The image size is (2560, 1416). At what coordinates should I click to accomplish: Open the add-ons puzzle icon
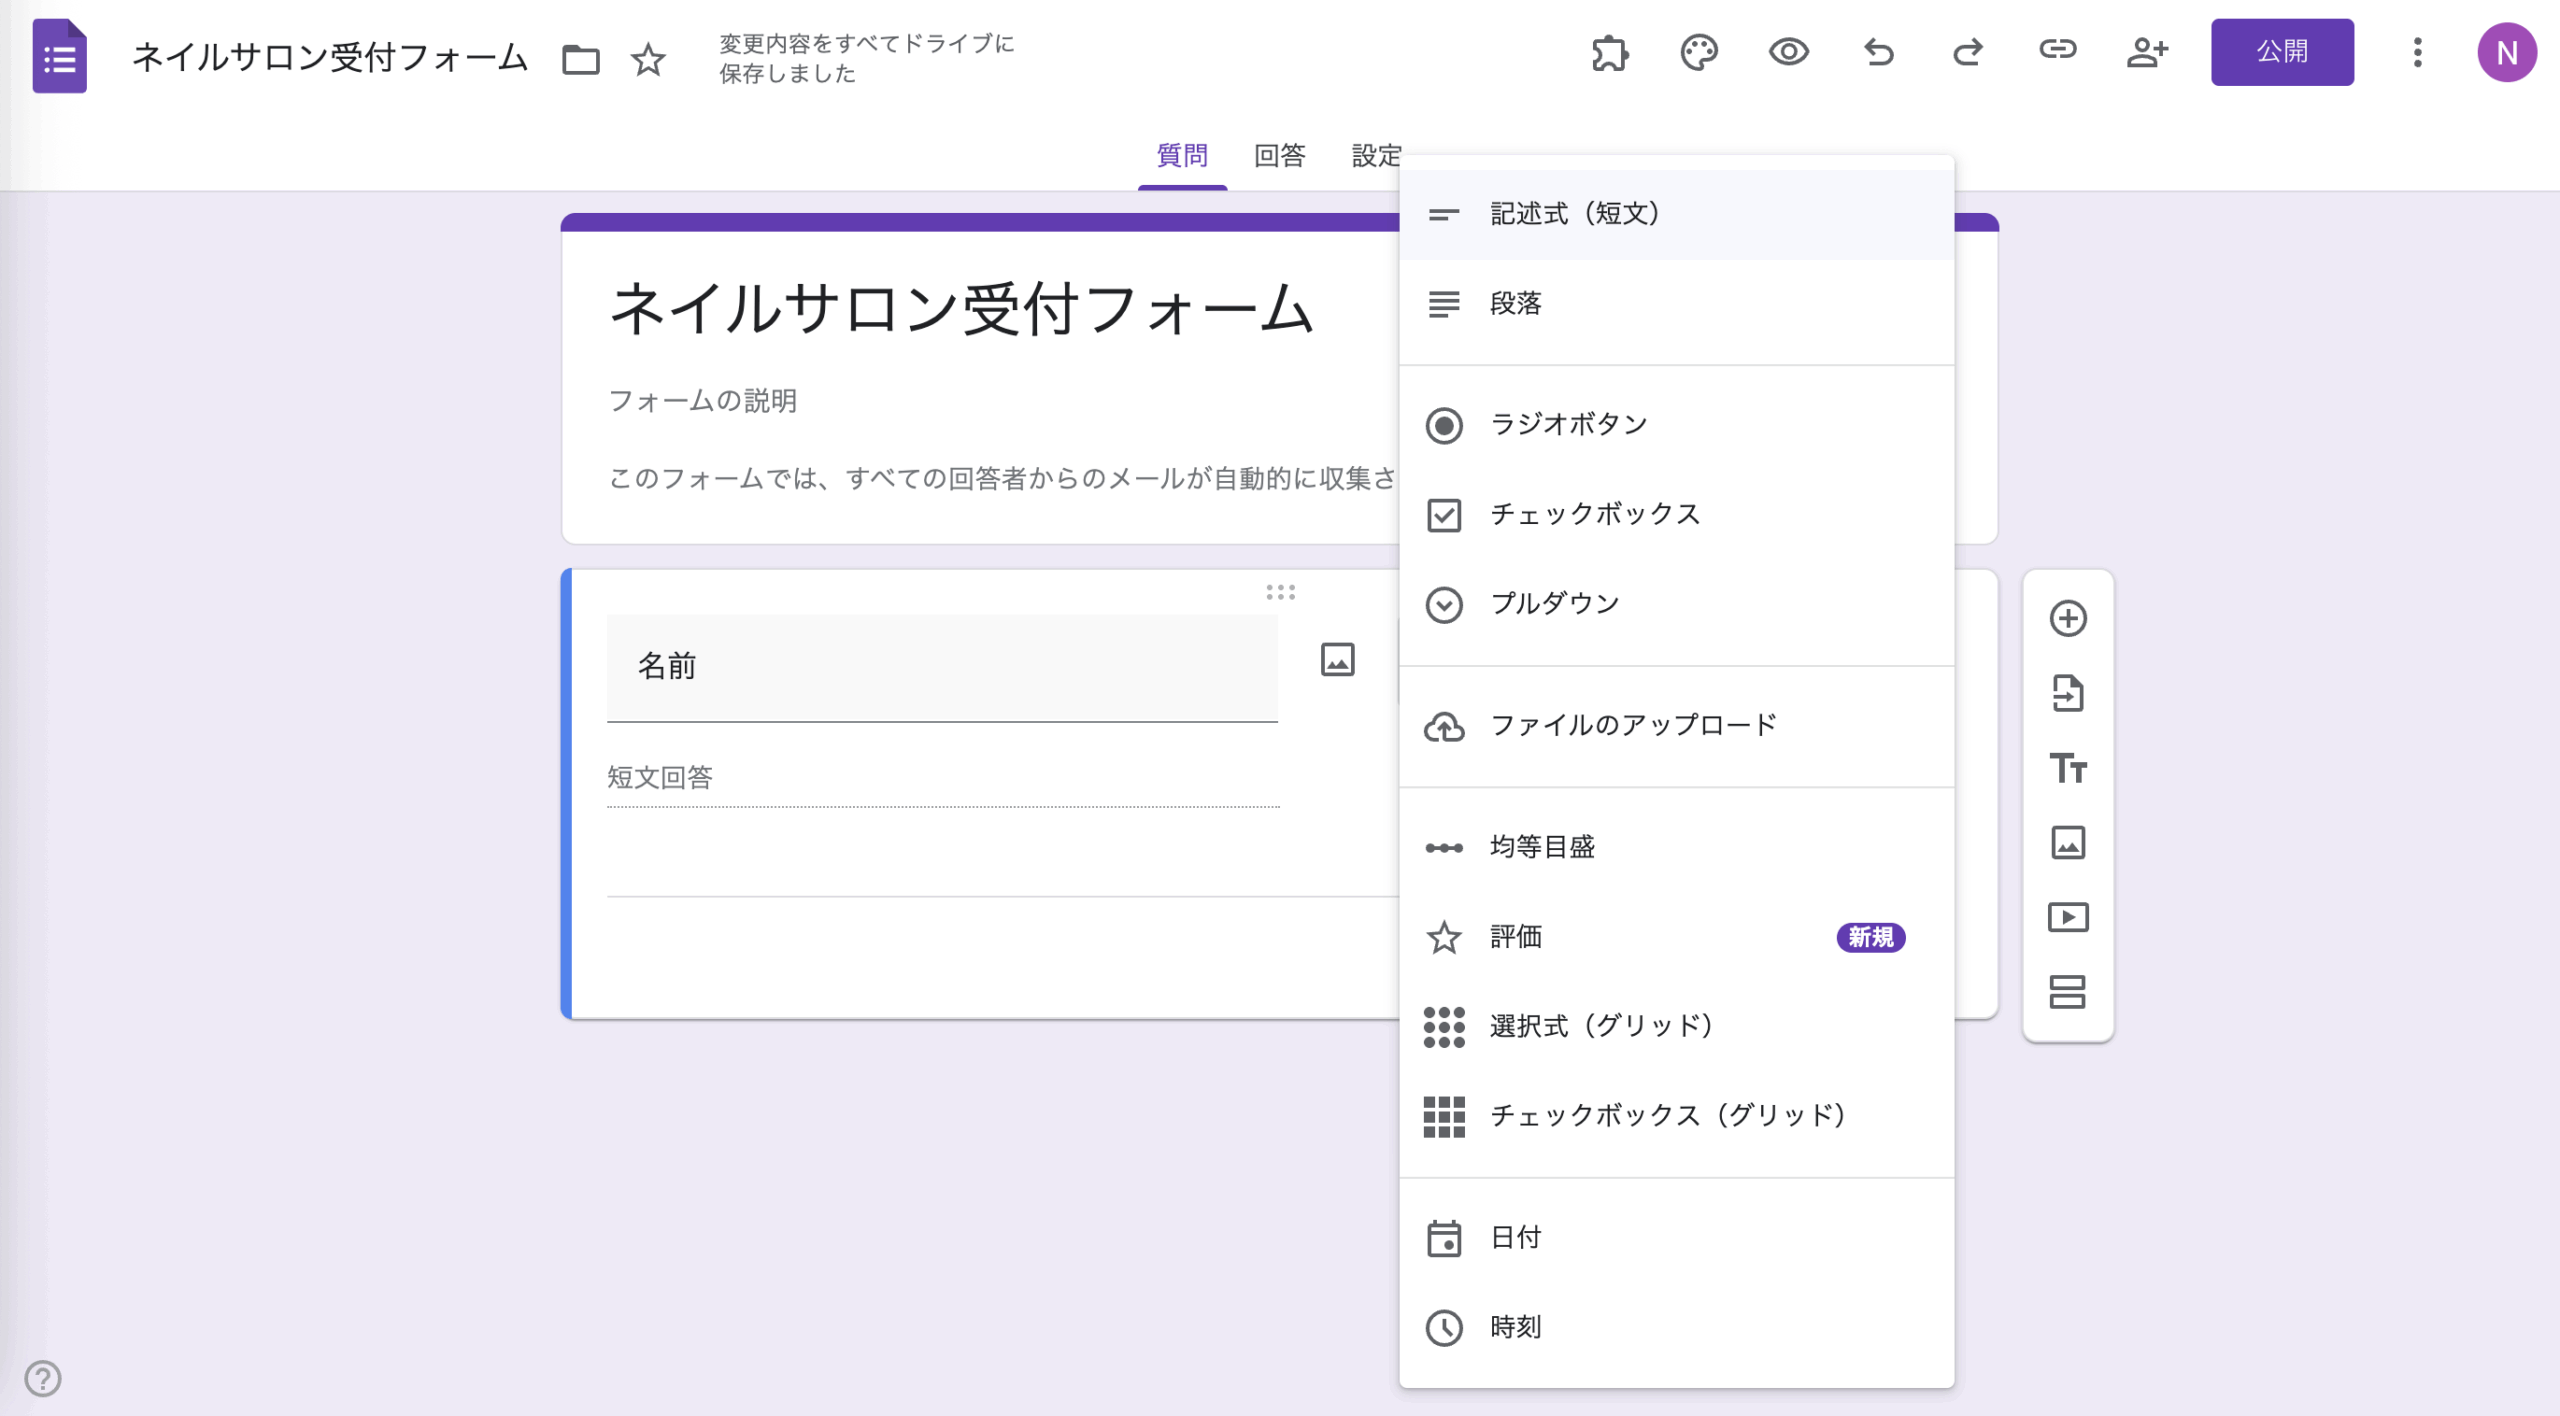point(1609,52)
